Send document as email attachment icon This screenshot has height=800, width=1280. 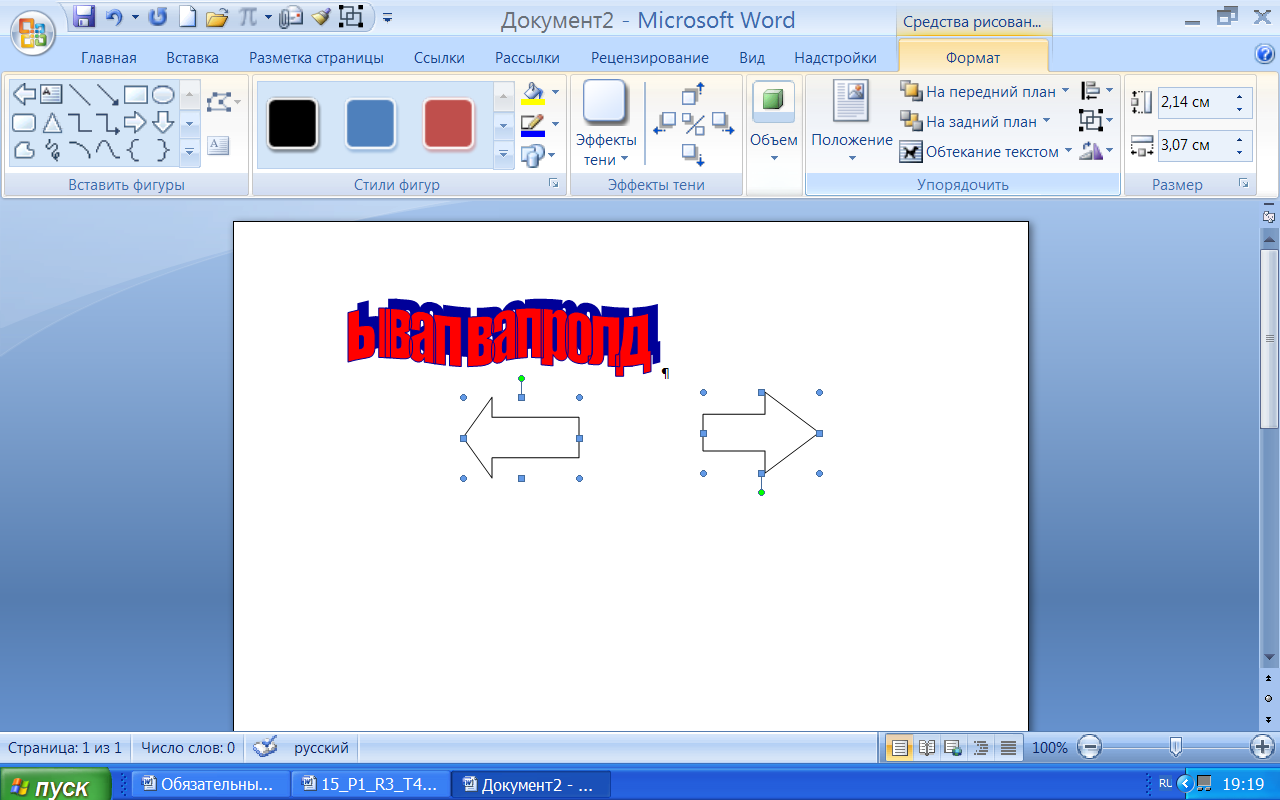pyautogui.click(x=291, y=17)
